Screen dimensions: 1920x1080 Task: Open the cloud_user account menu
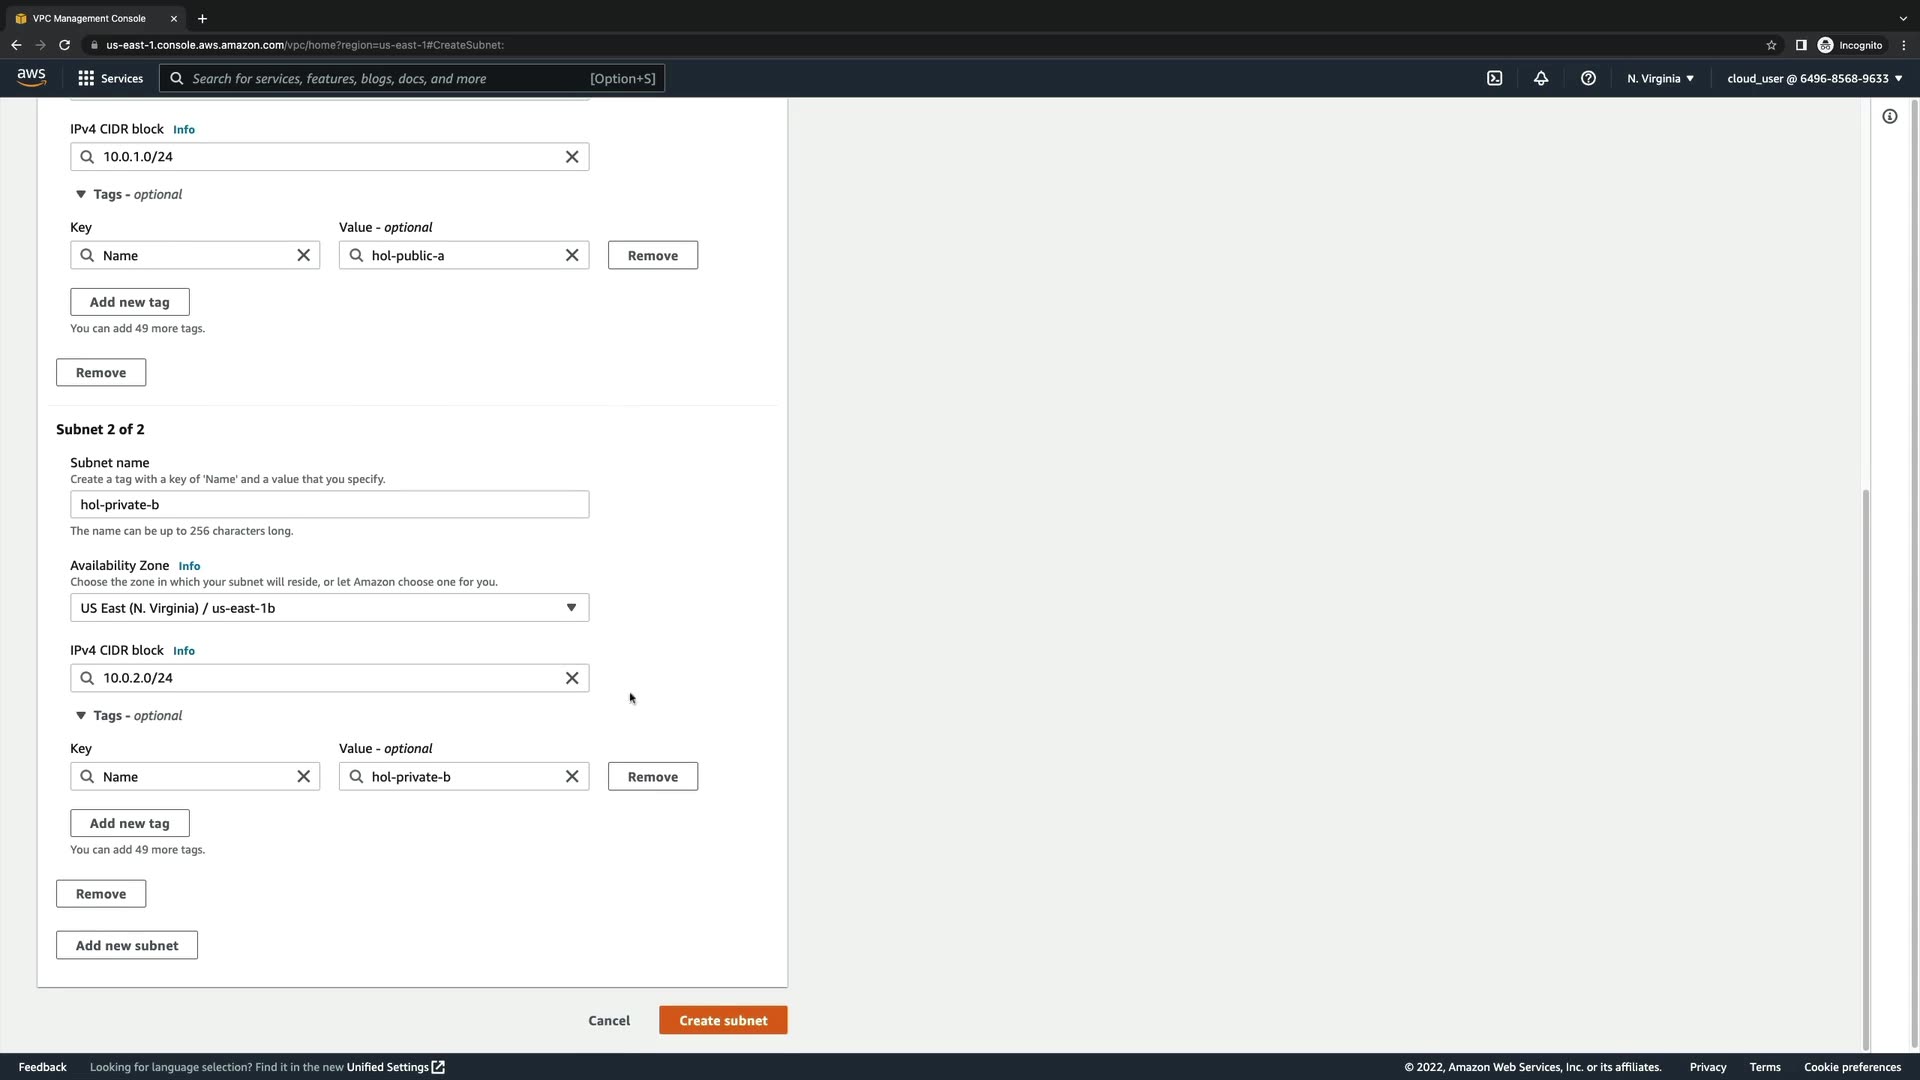pos(1814,78)
